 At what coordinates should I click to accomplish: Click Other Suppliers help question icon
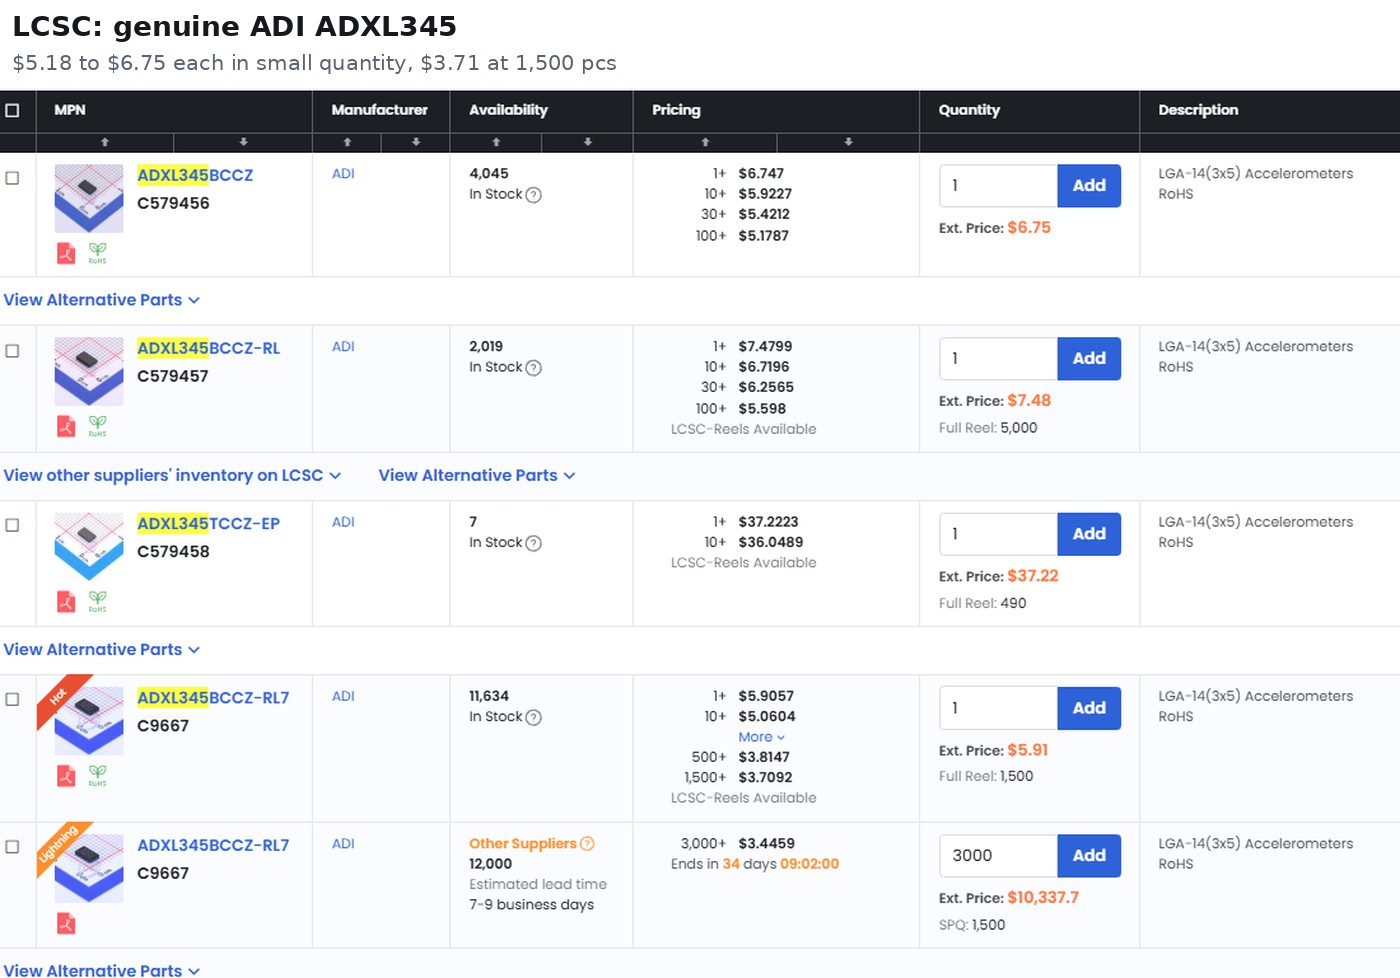(587, 844)
